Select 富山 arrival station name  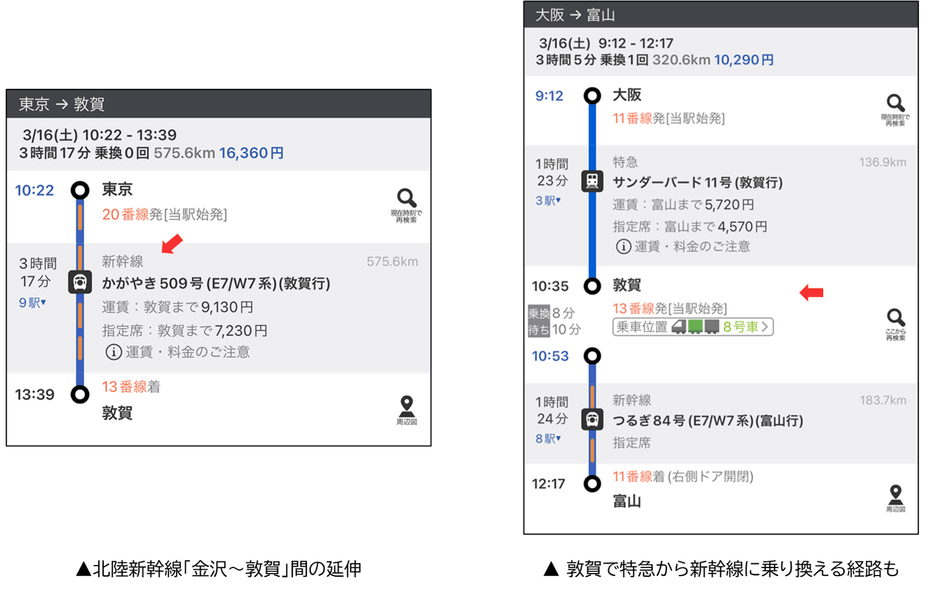coord(627,501)
